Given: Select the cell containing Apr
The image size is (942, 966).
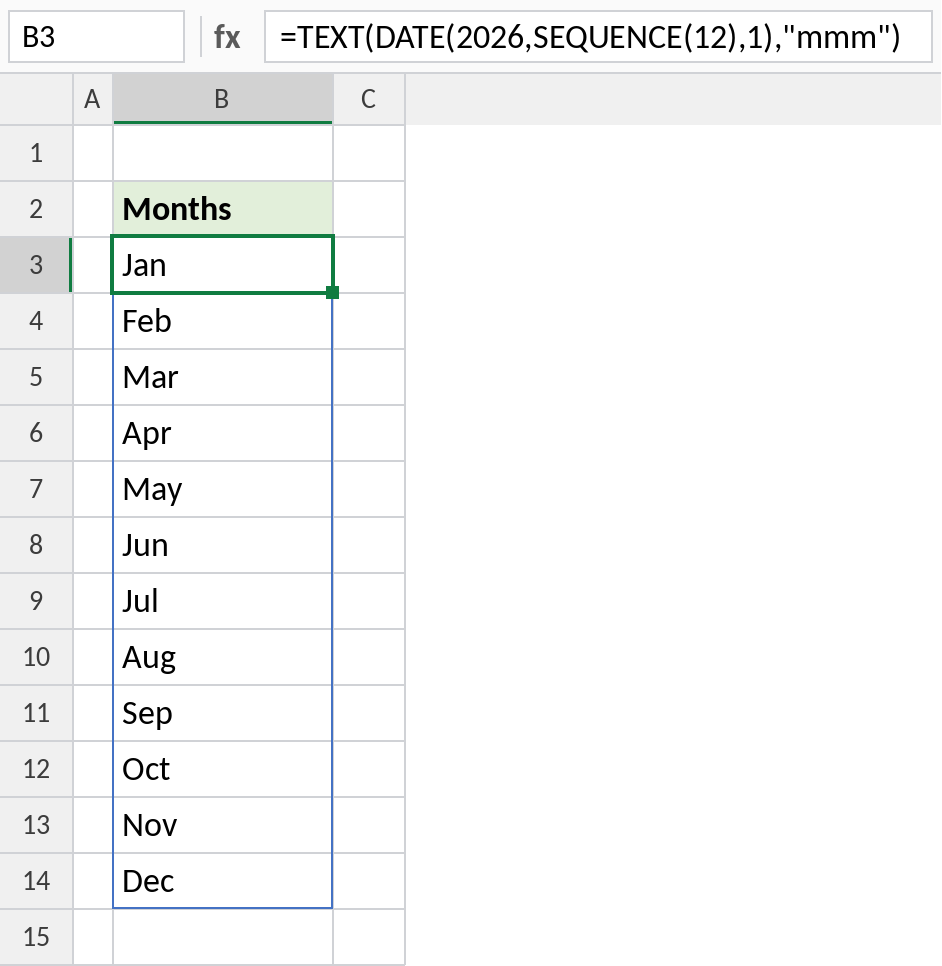Looking at the screenshot, I should point(222,433).
